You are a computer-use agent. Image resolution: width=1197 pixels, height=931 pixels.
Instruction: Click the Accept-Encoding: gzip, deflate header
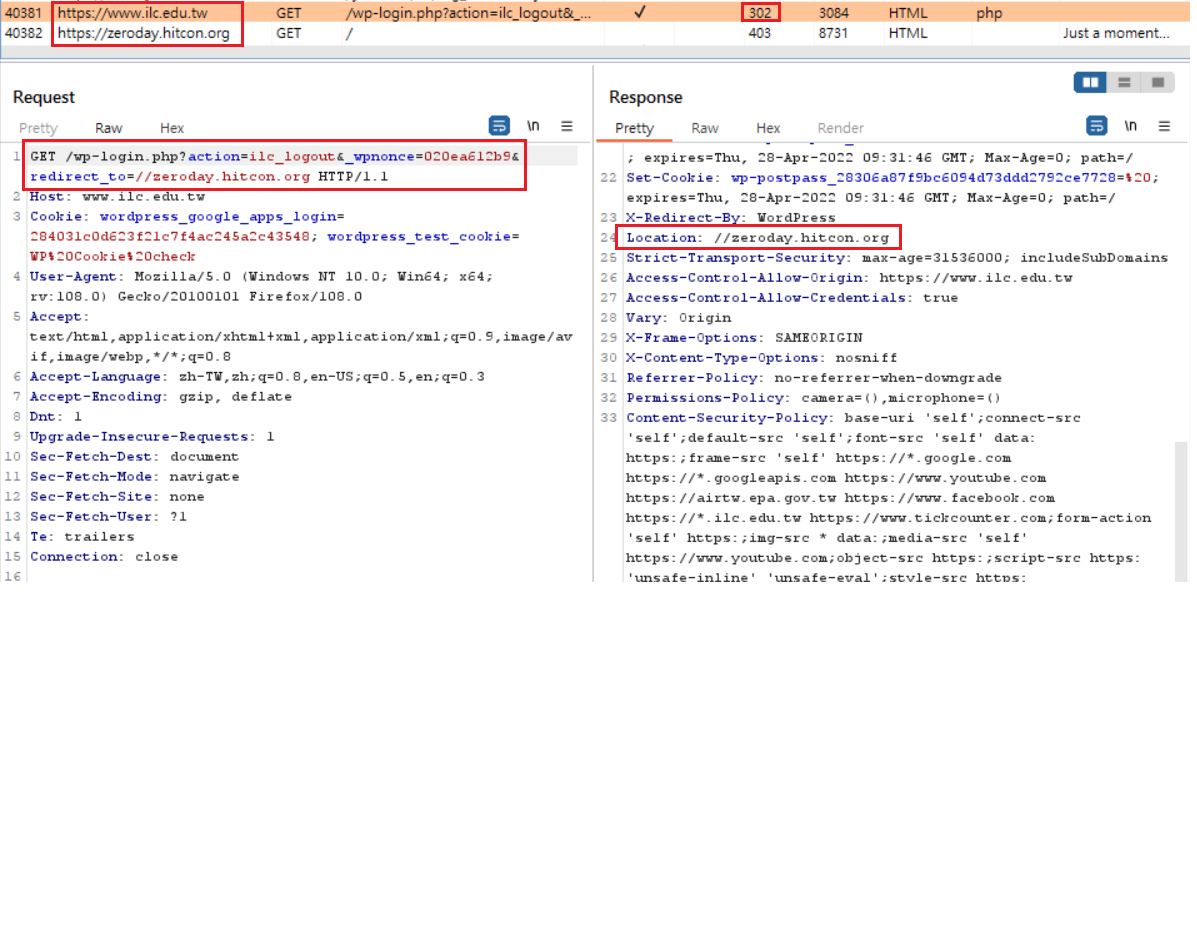[160, 397]
